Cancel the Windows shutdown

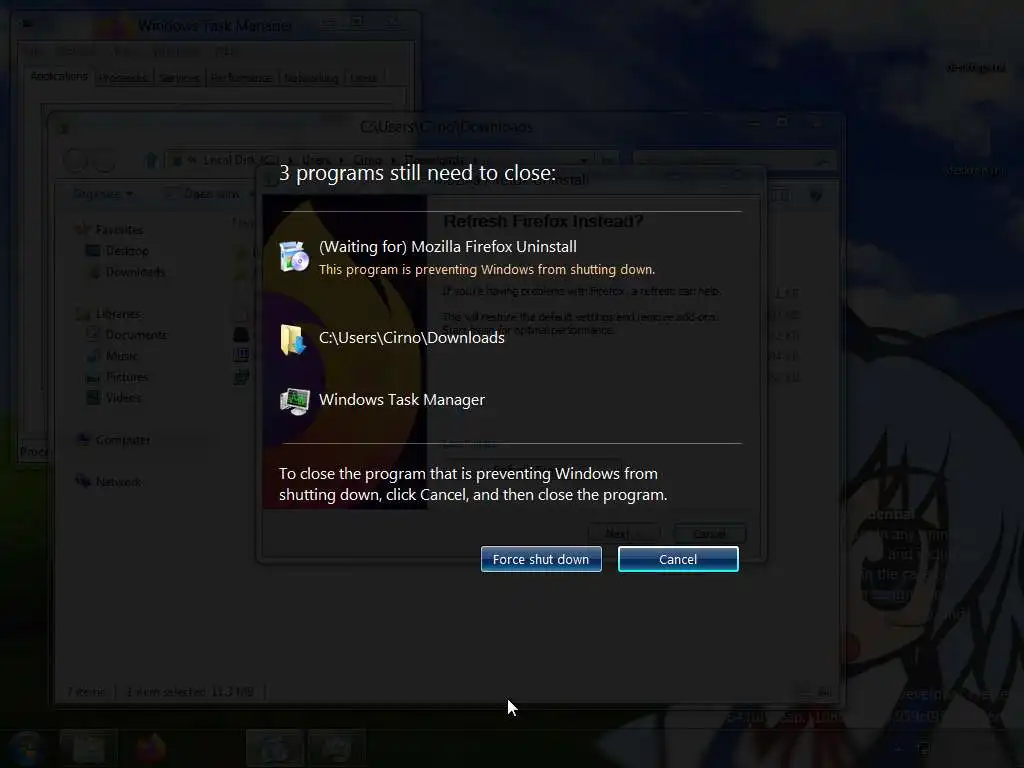pos(678,559)
